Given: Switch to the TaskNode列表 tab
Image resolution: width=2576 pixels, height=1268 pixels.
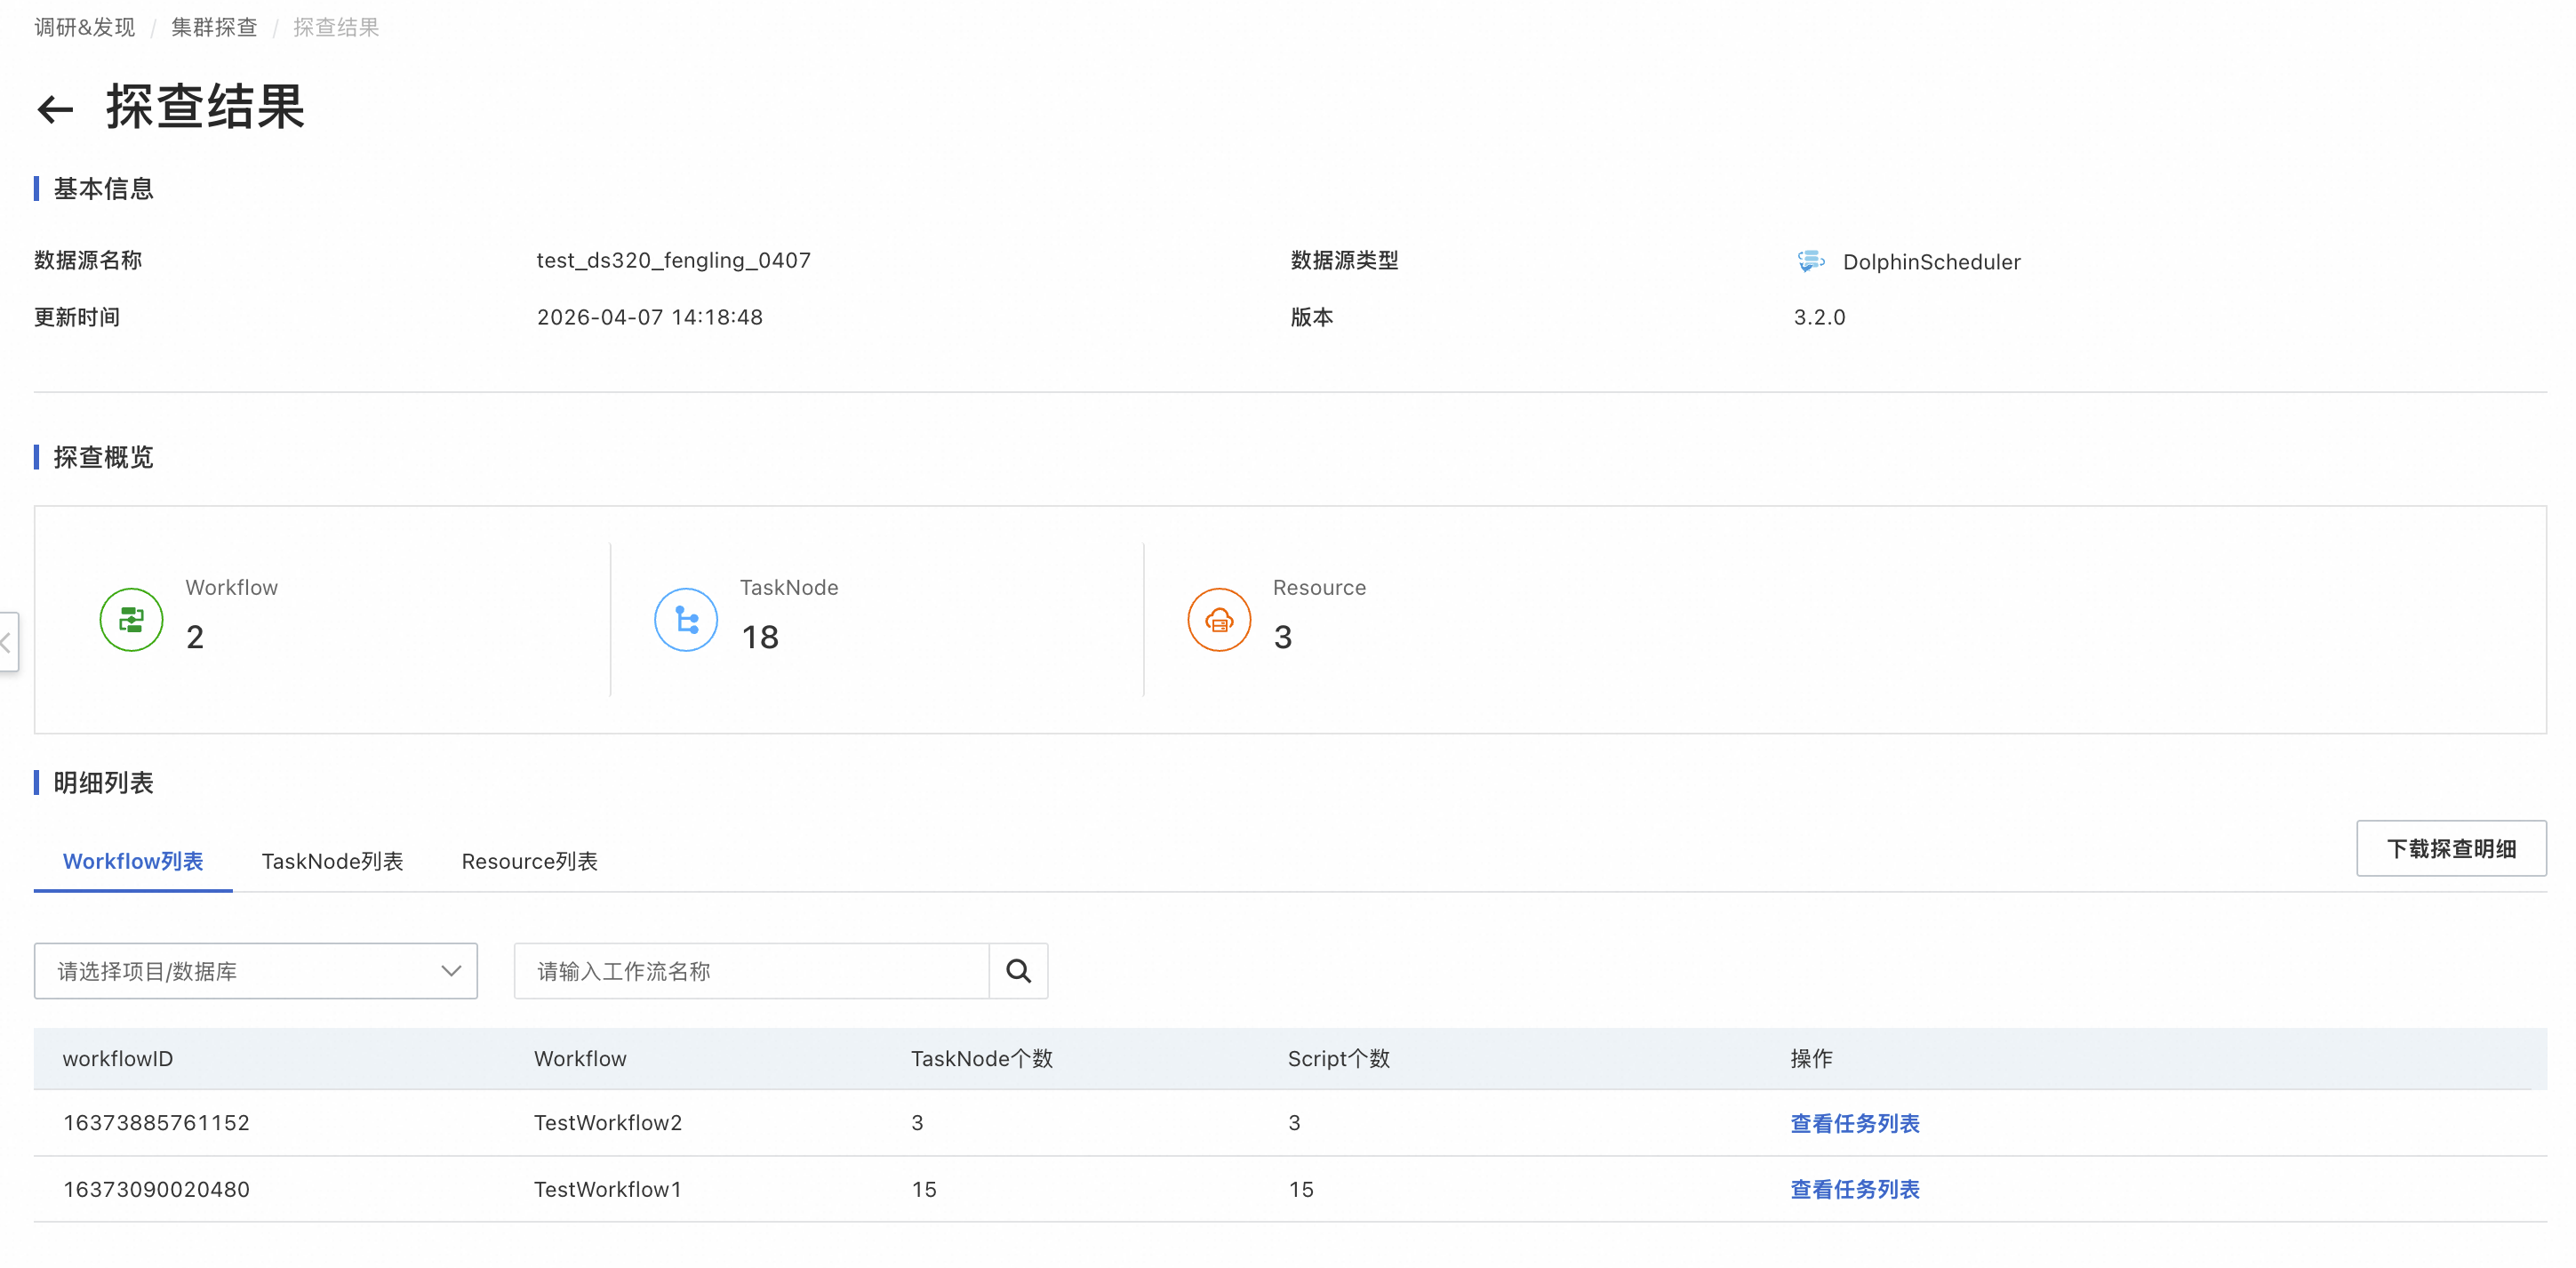Looking at the screenshot, I should (x=333, y=861).
